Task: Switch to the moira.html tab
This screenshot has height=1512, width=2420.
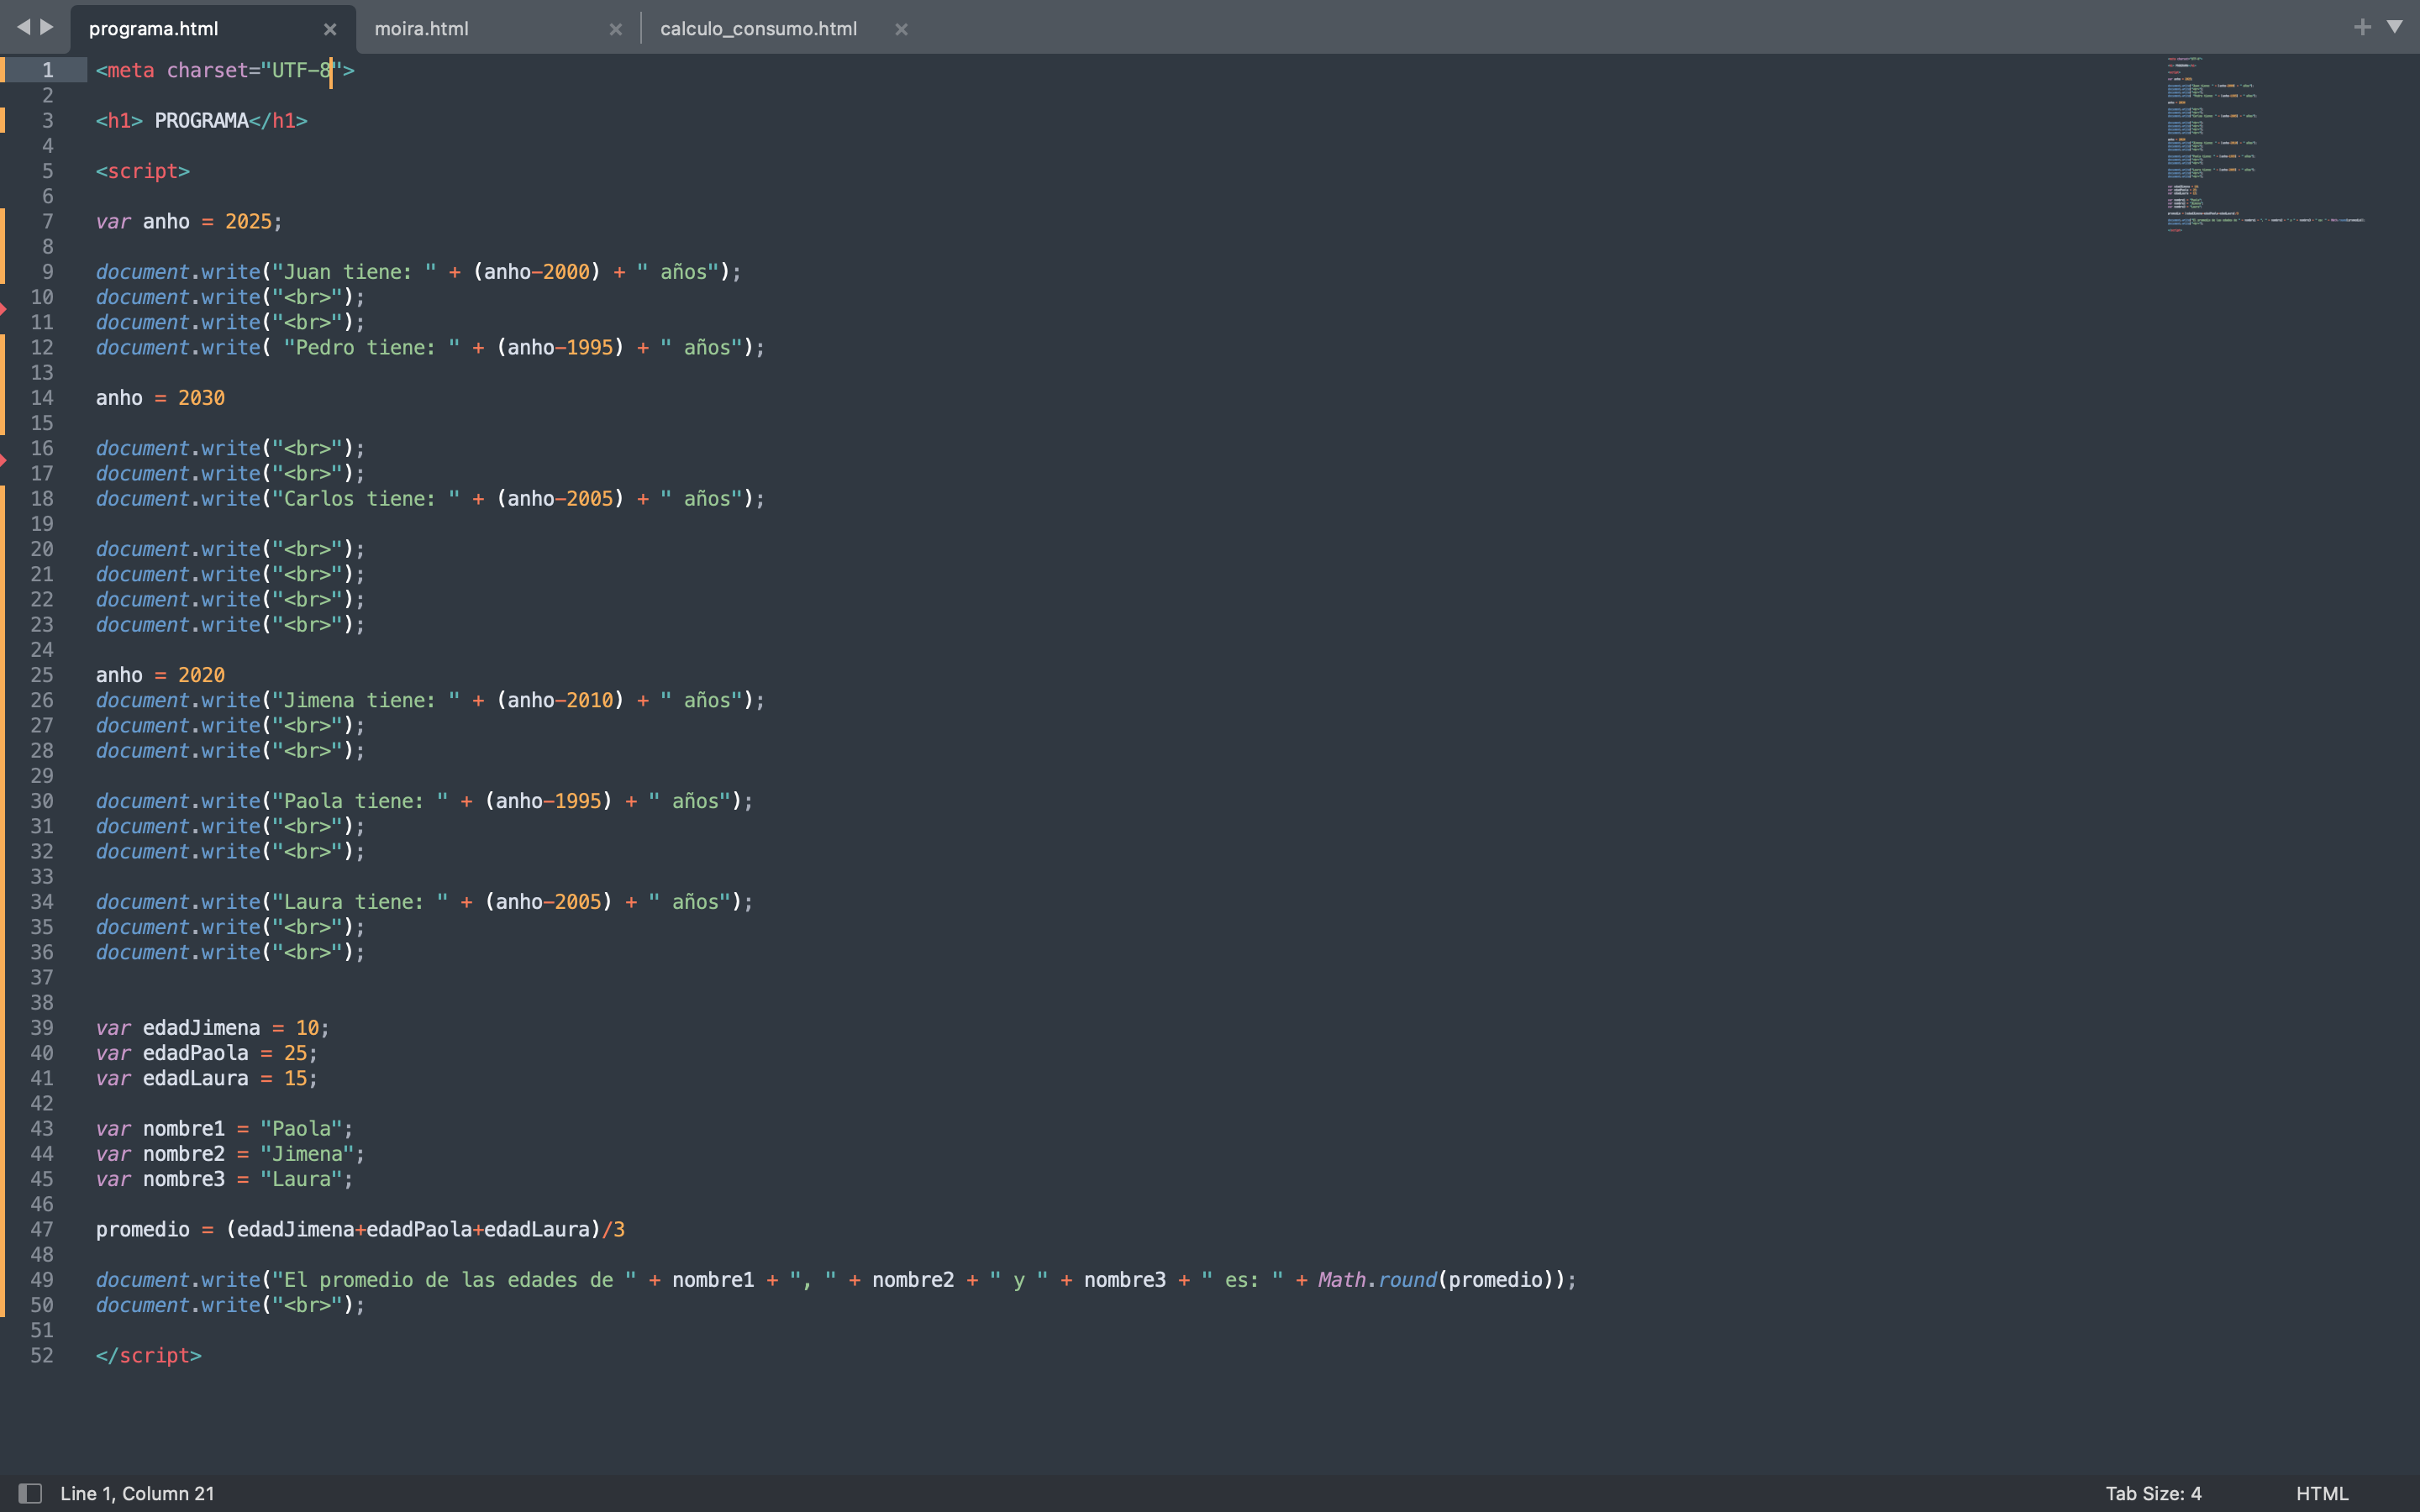Action: [421, 29]
